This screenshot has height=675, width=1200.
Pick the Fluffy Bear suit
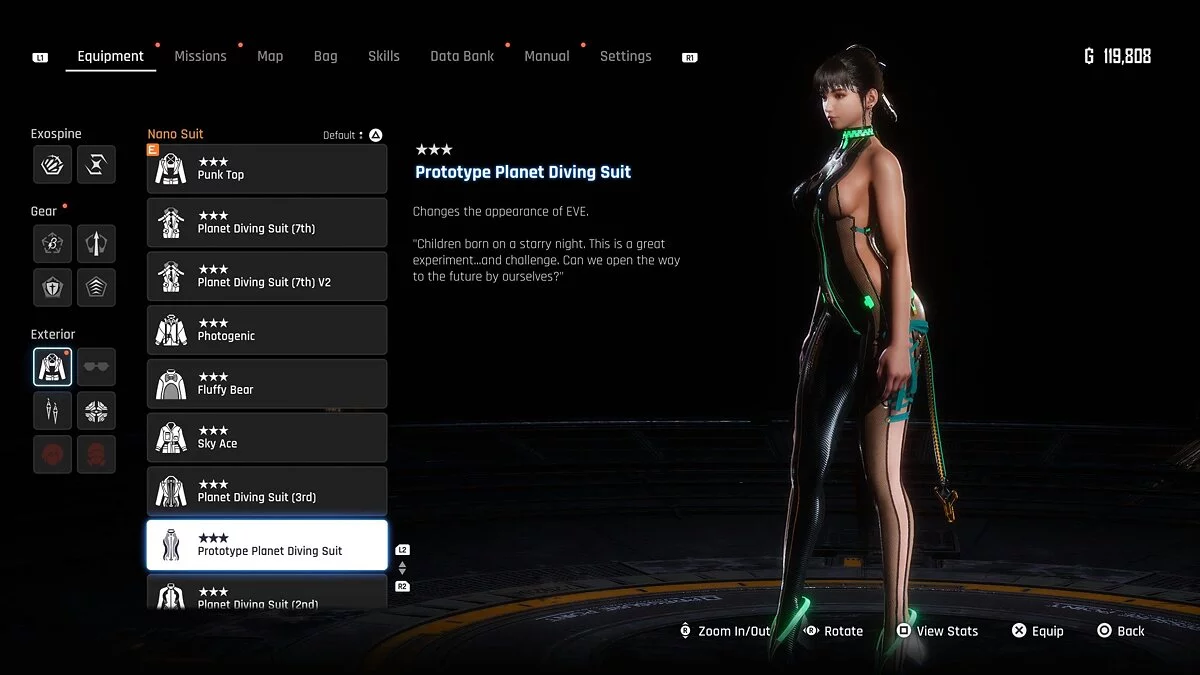tap(267, 384)
